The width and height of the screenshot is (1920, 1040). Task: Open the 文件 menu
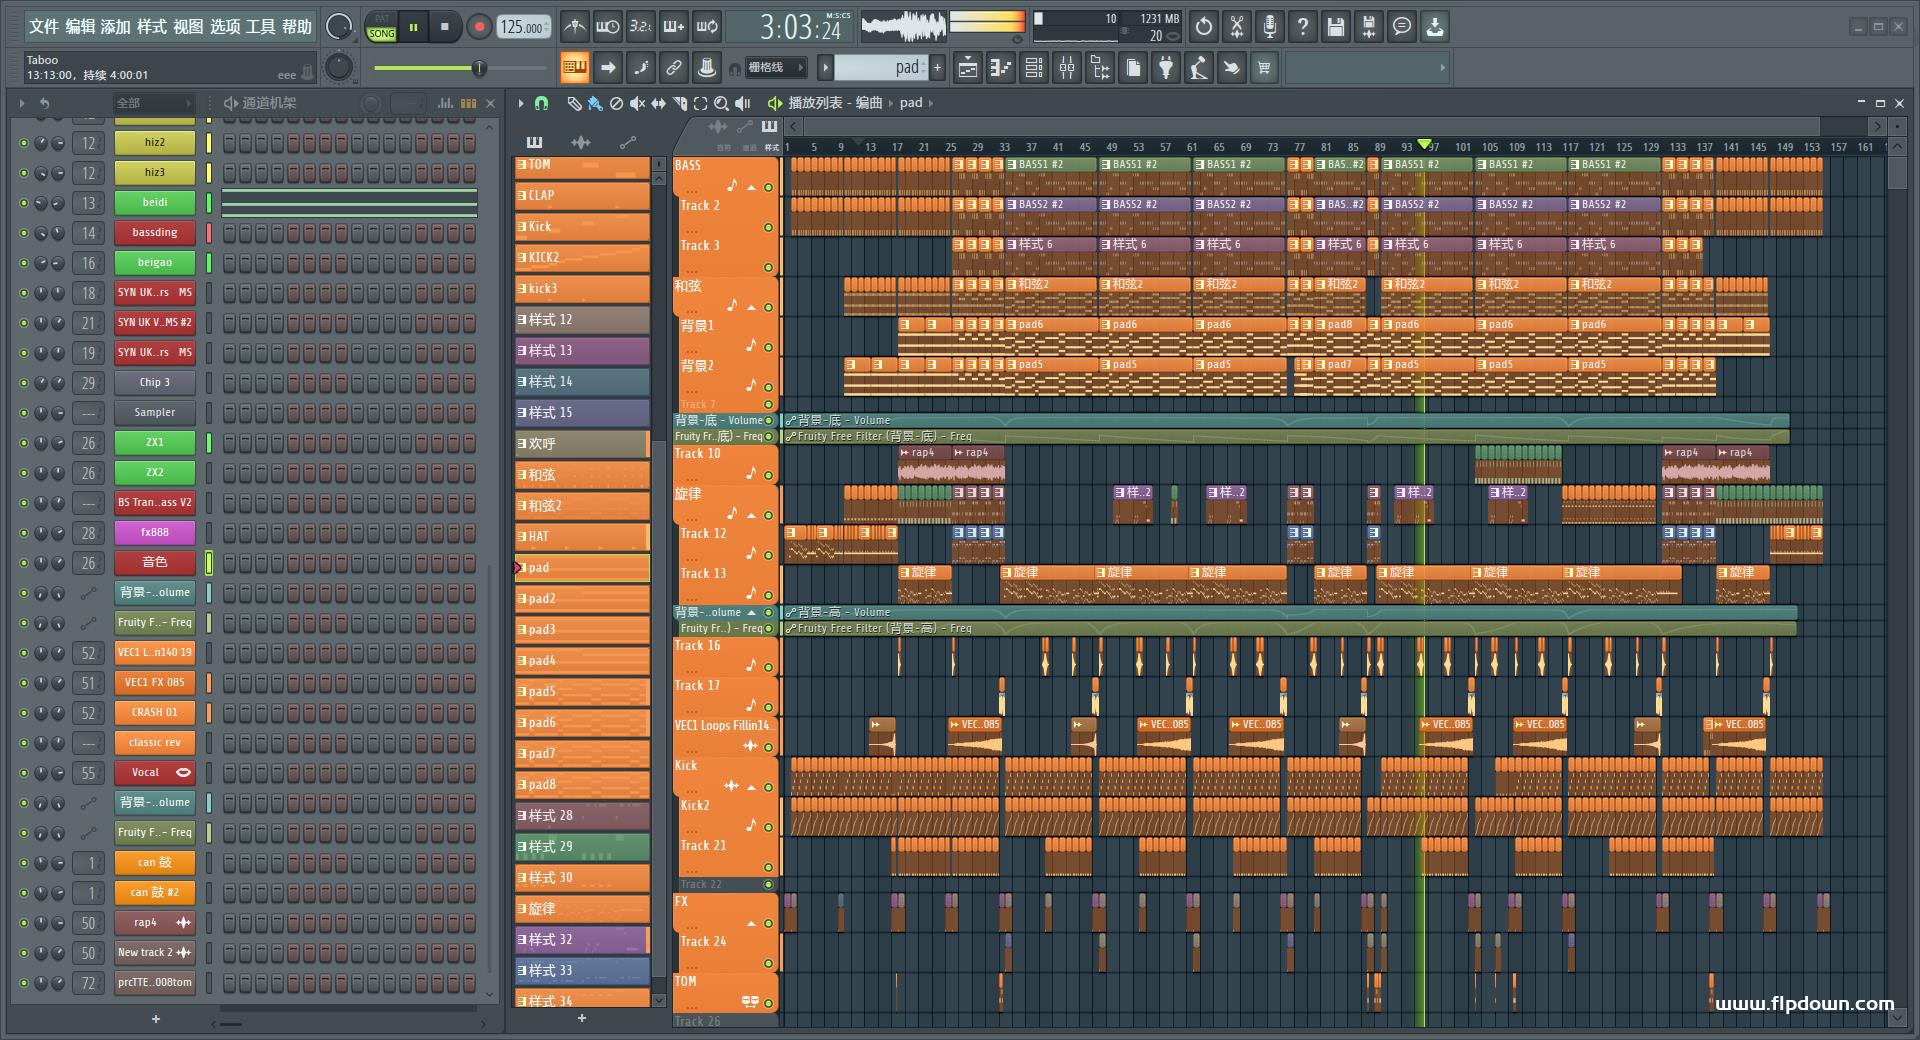click(x=44, y=27)
